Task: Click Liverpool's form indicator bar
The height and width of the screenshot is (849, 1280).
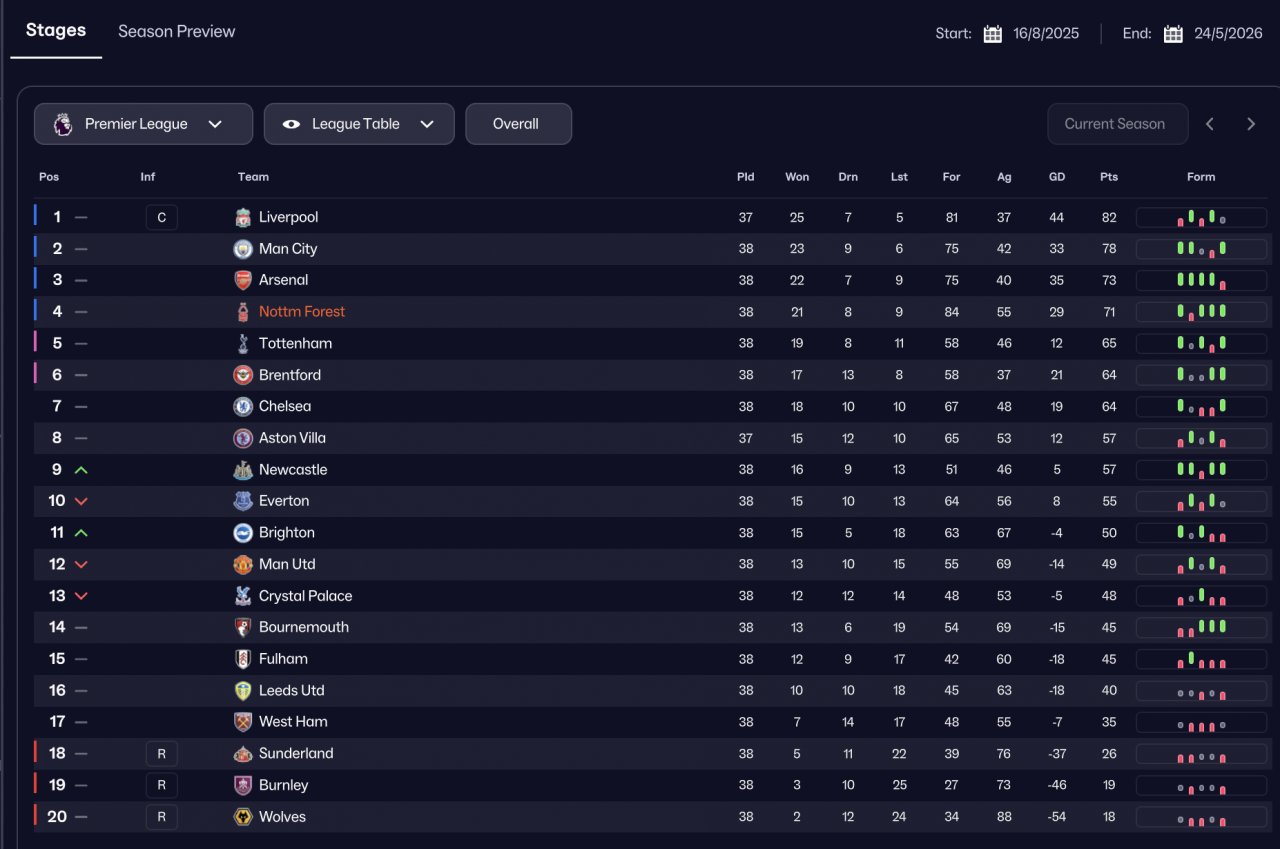Action: pos(1201,218)
